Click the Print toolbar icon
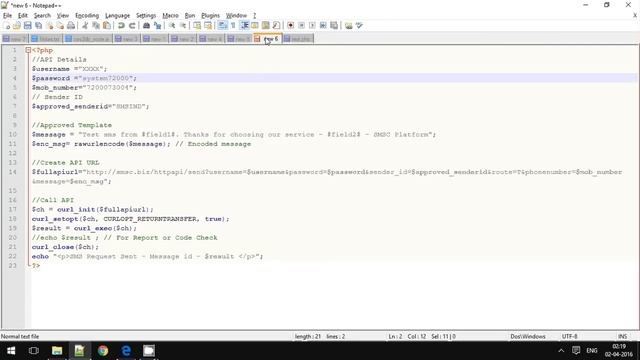 coord(71,25)
